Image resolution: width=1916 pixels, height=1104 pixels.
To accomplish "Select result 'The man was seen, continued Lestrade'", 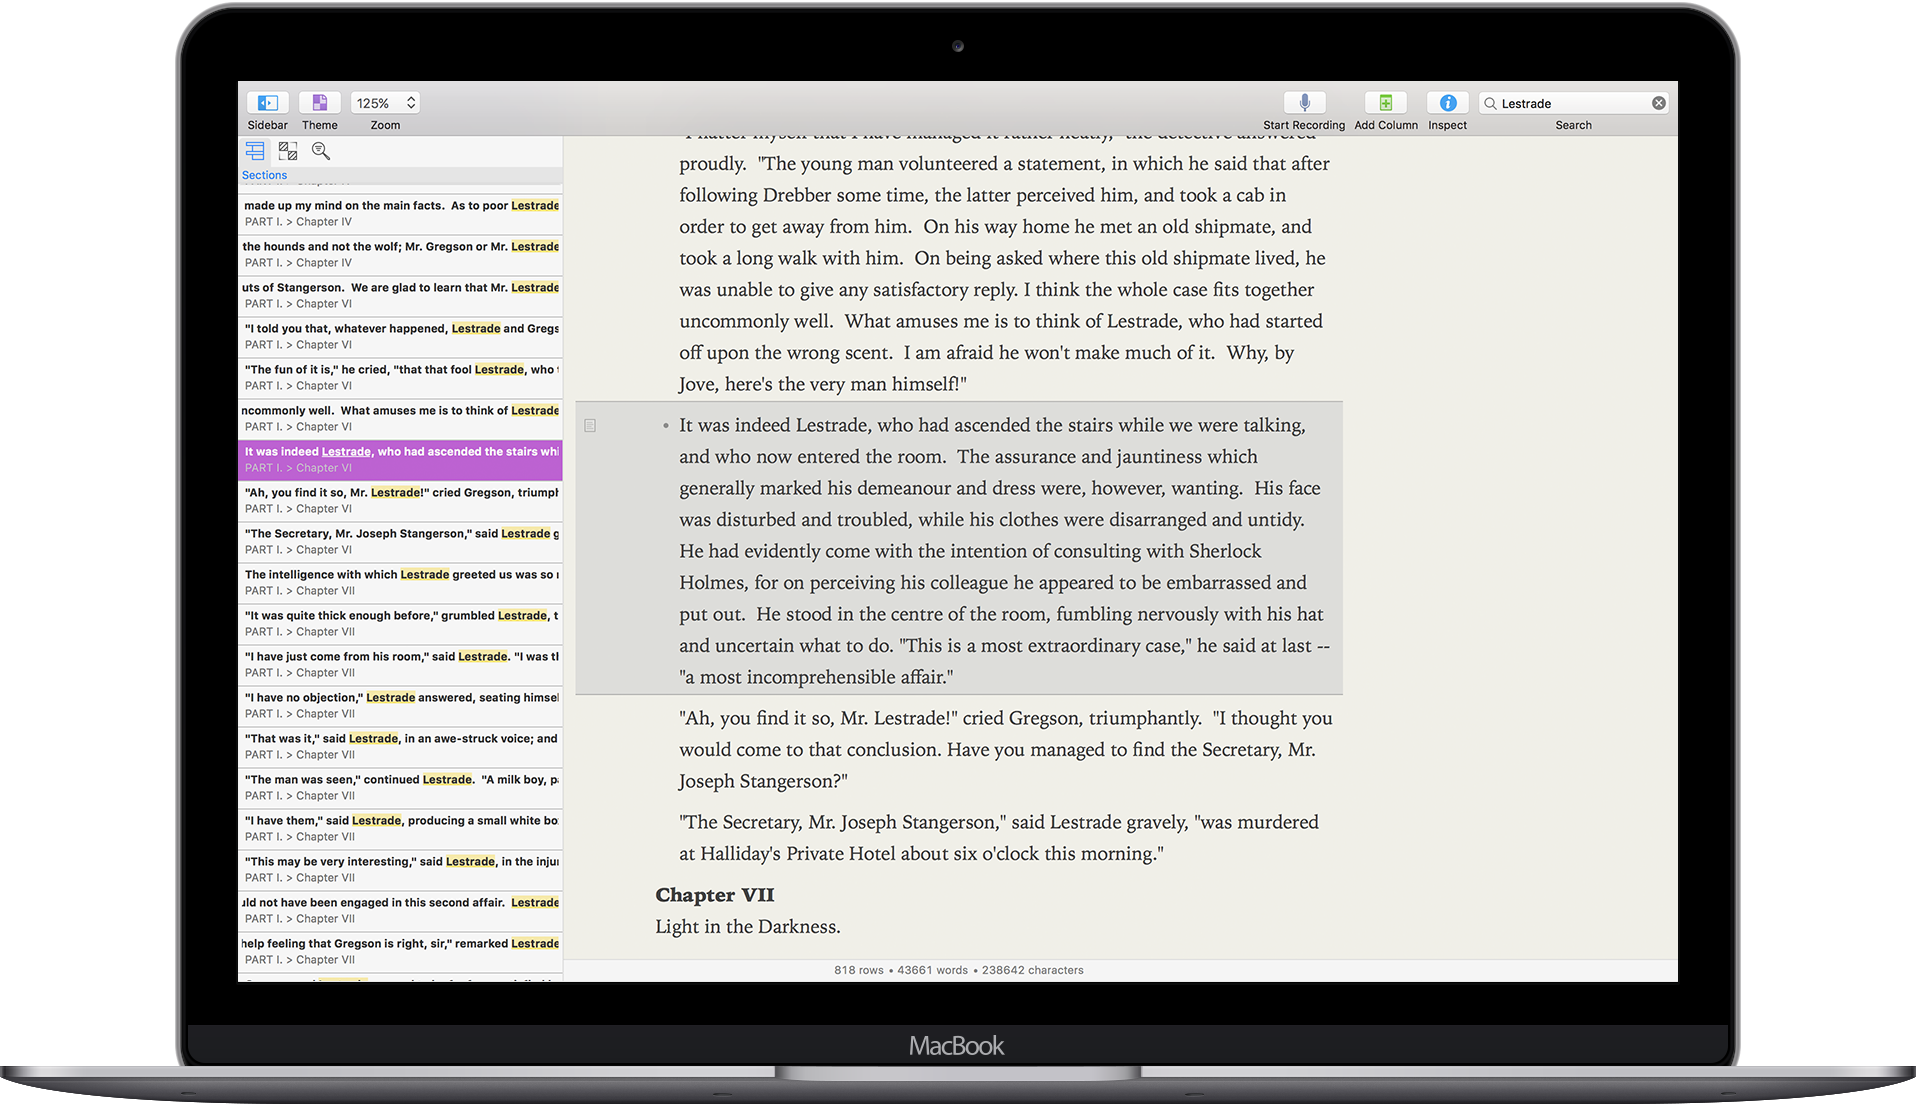I will 400,788.
